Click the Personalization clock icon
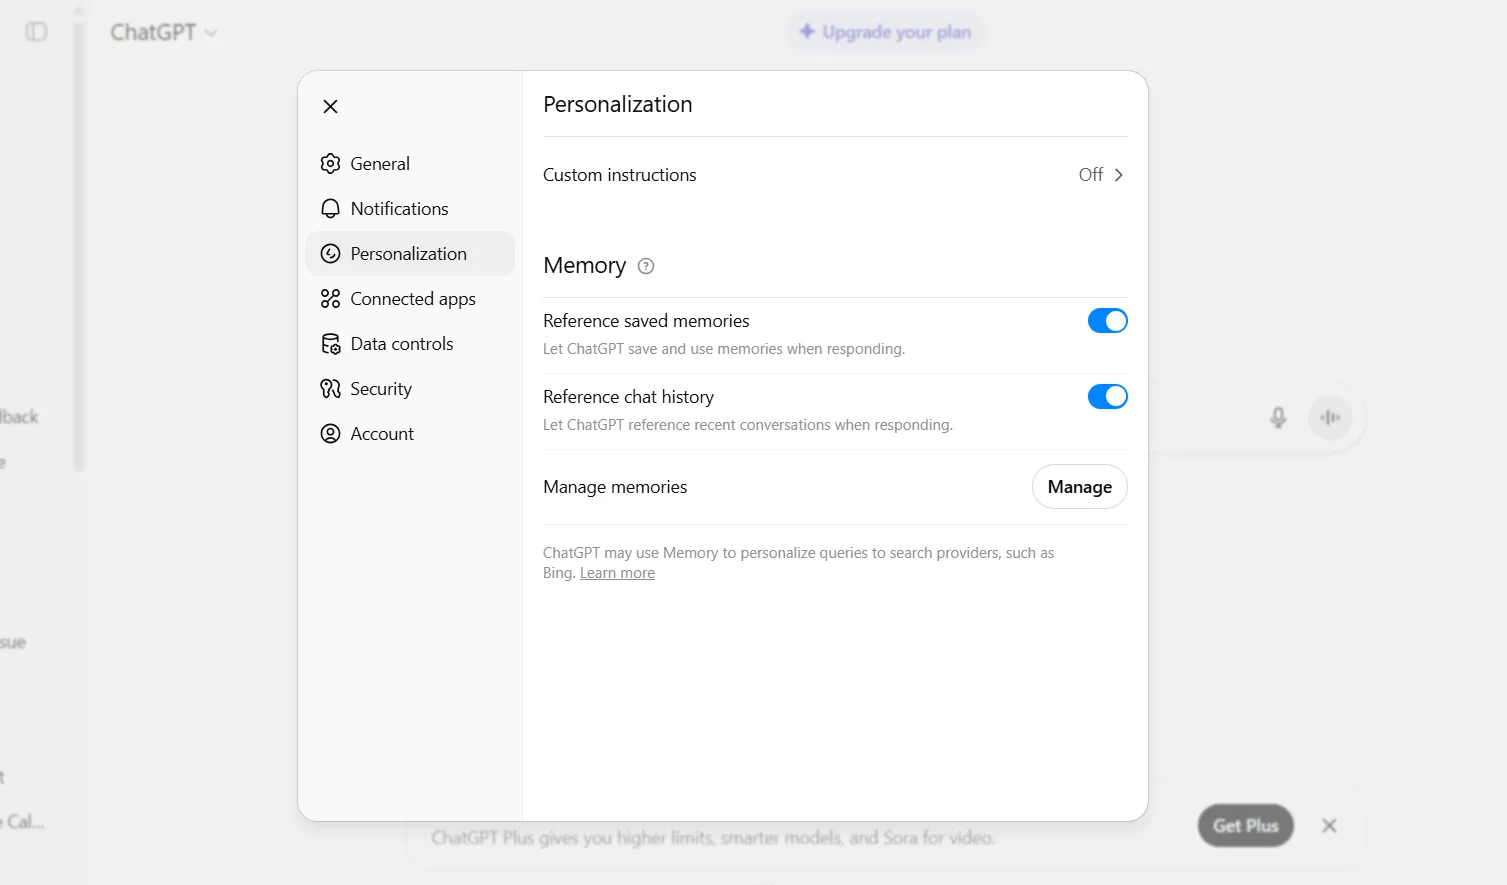The image size is (1507, 885). pos(330,253)
